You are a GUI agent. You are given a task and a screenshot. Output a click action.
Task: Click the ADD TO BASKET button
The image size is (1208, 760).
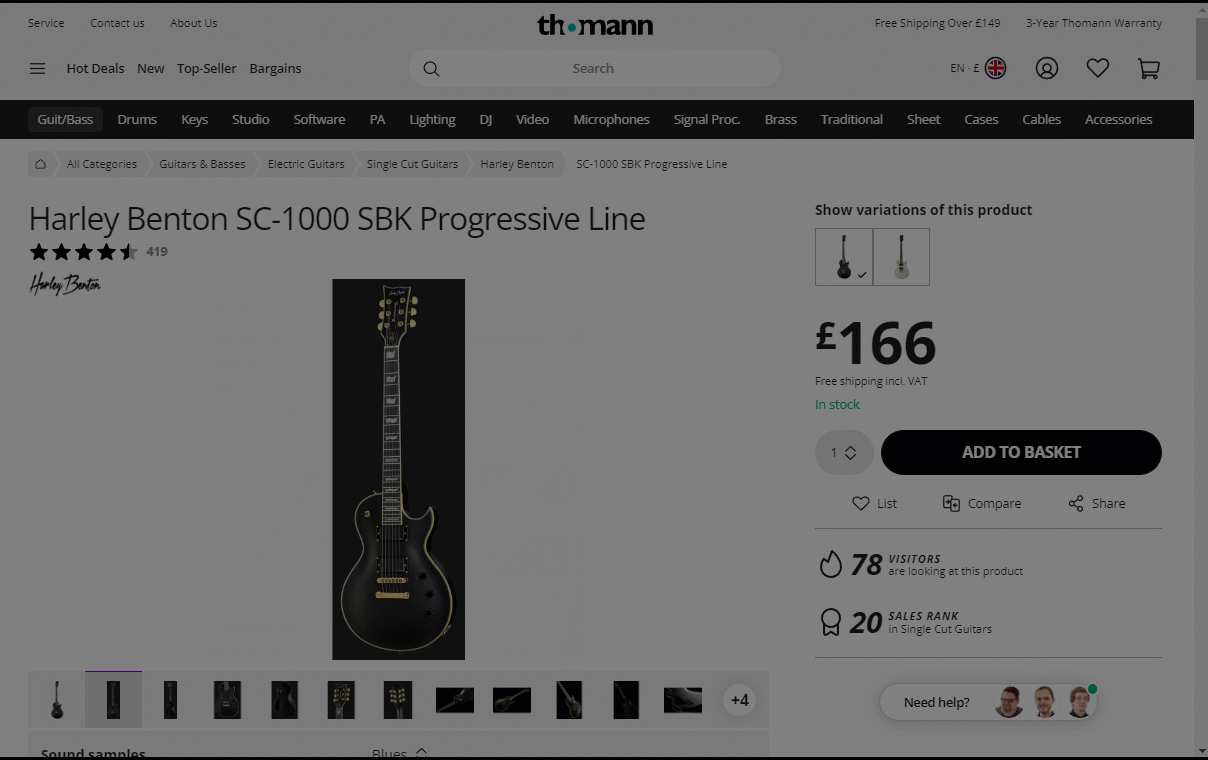tap(1021, 452)
